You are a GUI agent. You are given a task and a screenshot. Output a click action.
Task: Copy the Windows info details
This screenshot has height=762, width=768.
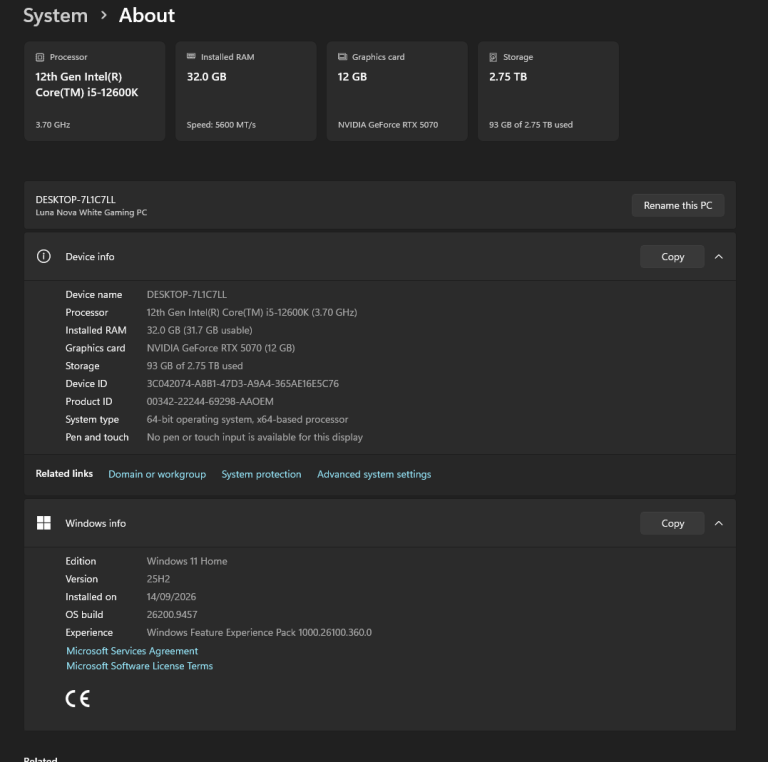pyautogui.click(x=672, y=523)
